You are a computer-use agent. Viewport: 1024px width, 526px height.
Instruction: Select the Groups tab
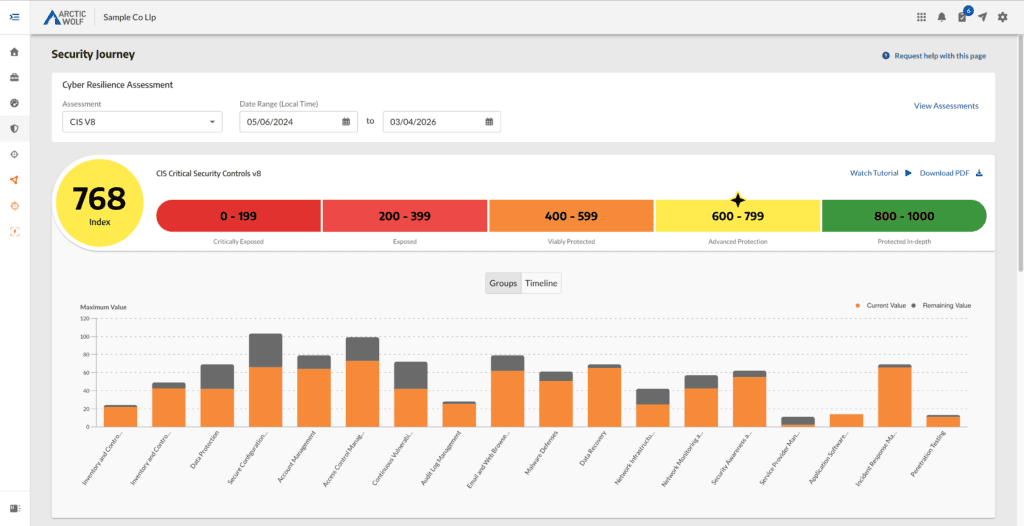coord(503,283)
